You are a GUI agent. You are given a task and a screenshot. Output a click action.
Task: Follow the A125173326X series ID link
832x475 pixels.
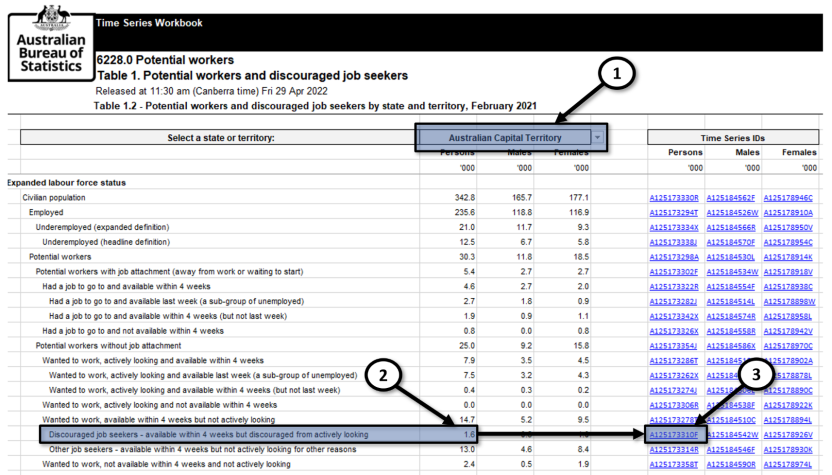(x=674, y=332)
